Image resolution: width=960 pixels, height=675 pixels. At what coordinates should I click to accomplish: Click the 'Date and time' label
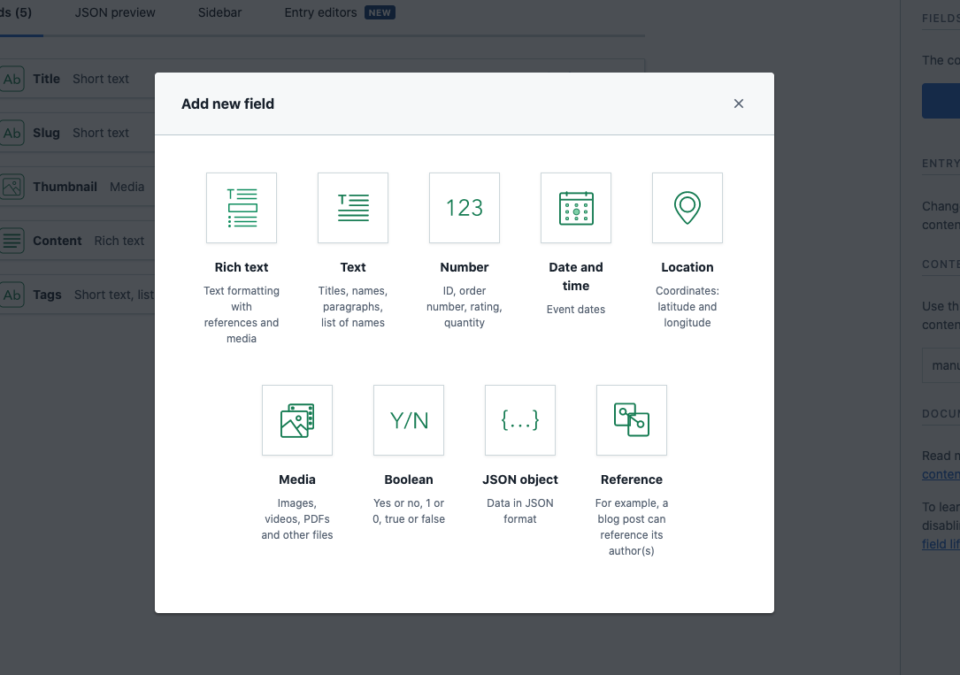[576, 276]
